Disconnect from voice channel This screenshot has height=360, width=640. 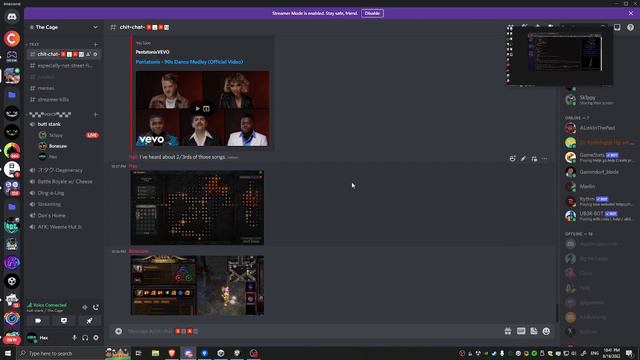coord(96,307)
